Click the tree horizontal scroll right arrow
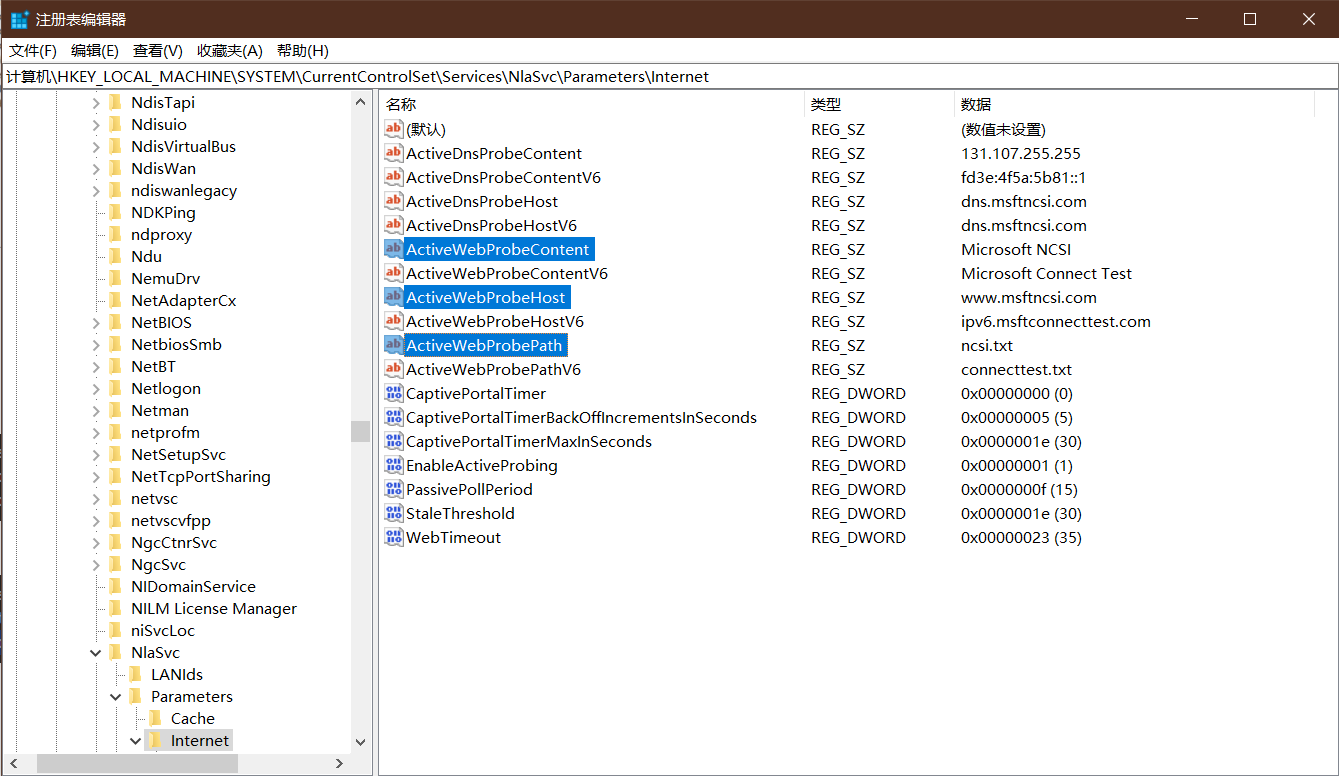Screen dimensions: 1339x776 pyautogui.click(x=339, y=763)
